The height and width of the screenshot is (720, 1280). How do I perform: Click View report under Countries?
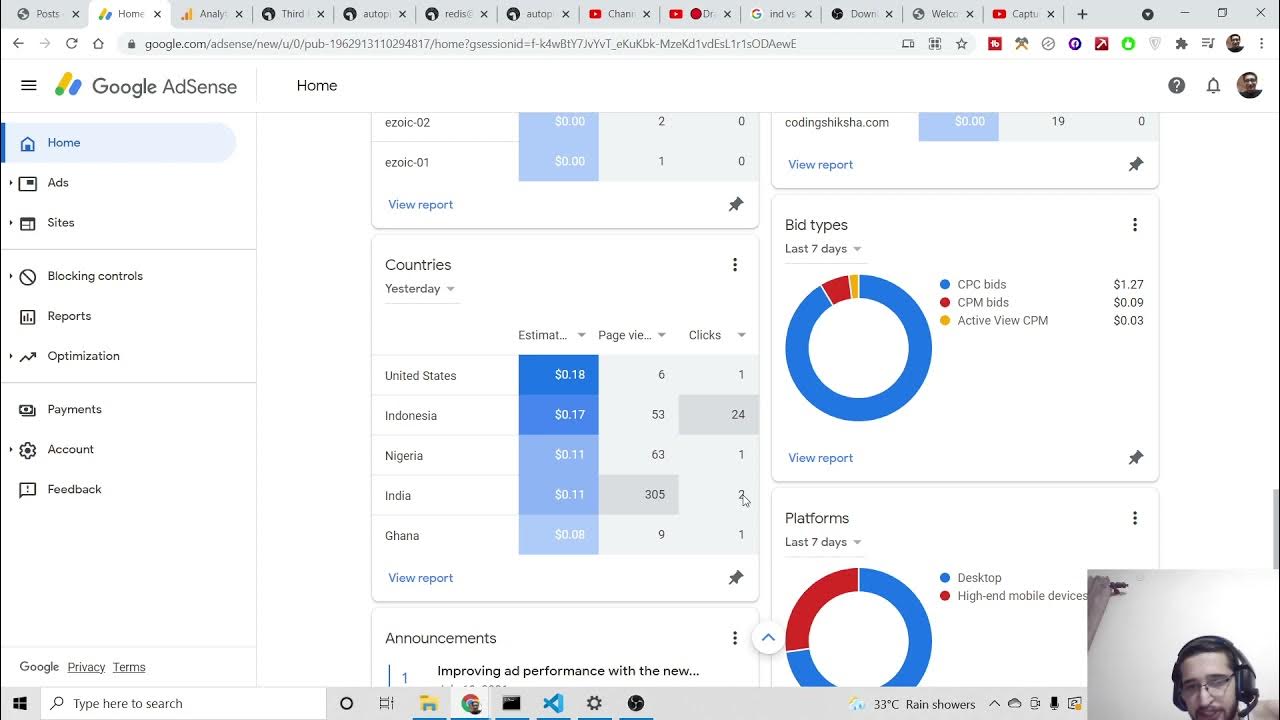pyautogui.click(x=420, y=578)
